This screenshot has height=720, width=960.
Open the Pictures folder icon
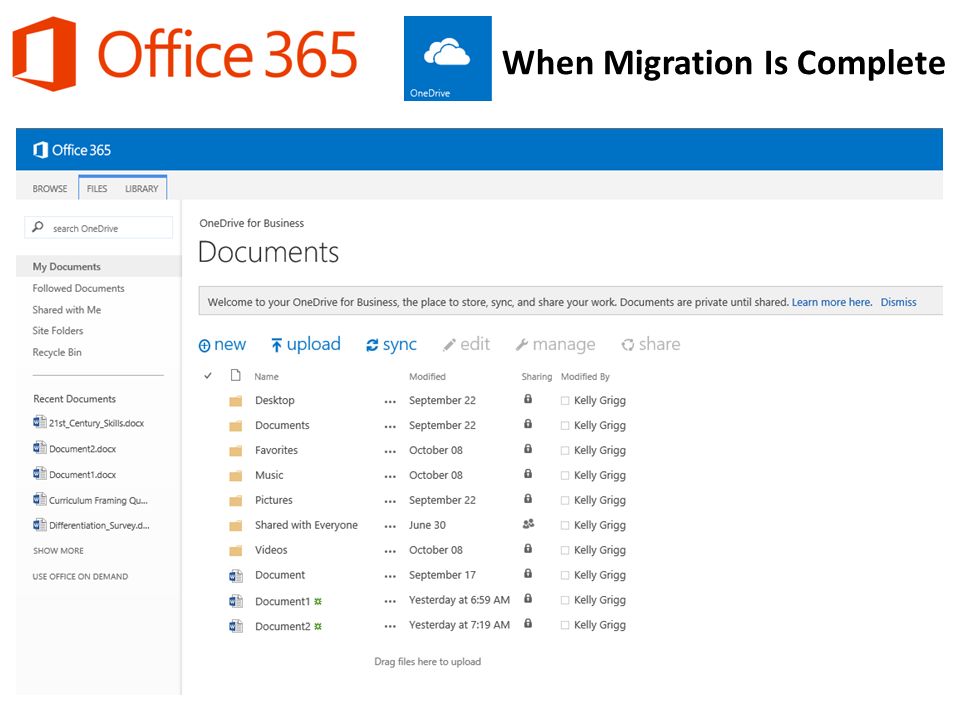coord(236,501)
